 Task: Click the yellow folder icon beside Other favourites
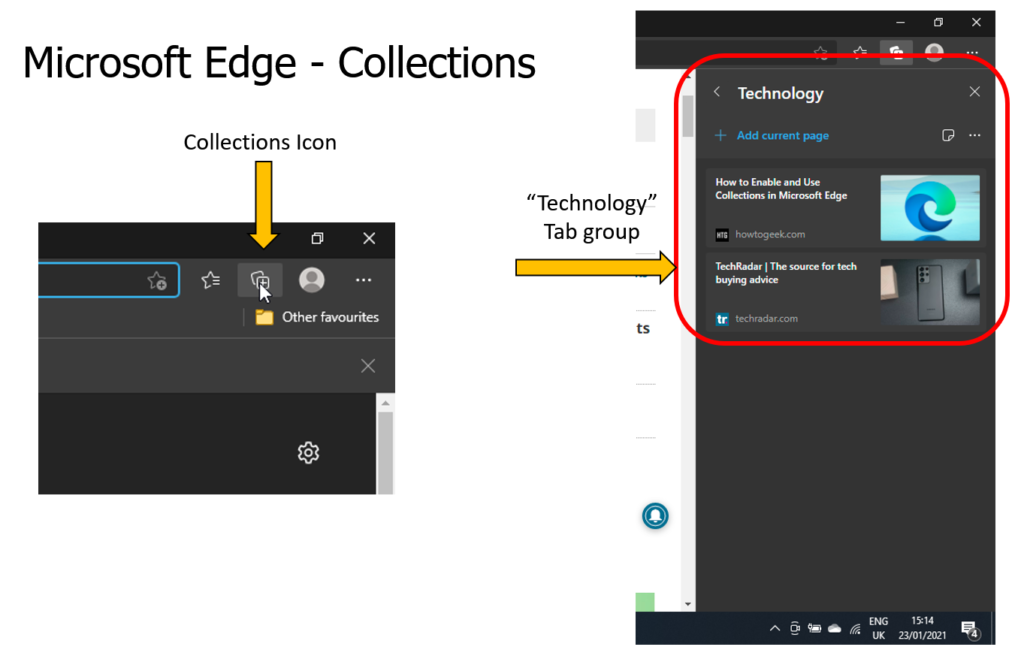(x=264, y=317)
